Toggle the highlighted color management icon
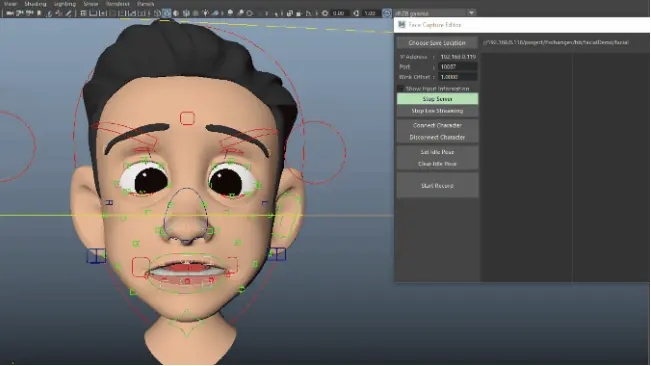The width and height of the screenshot is (651, 366). (387, 13)
